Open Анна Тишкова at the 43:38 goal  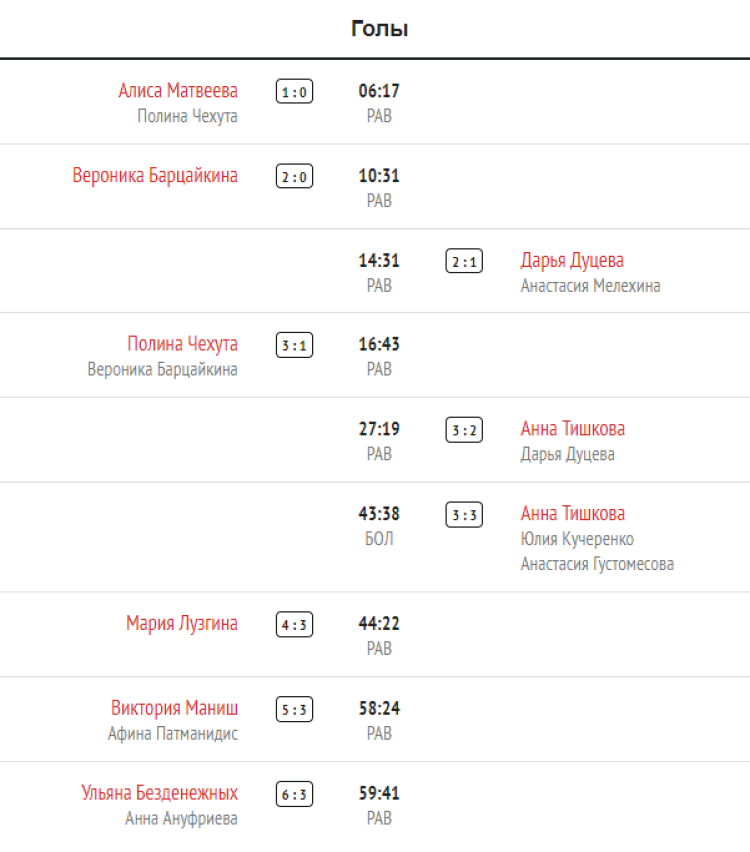pyautogui.click(x=572, y=514)
